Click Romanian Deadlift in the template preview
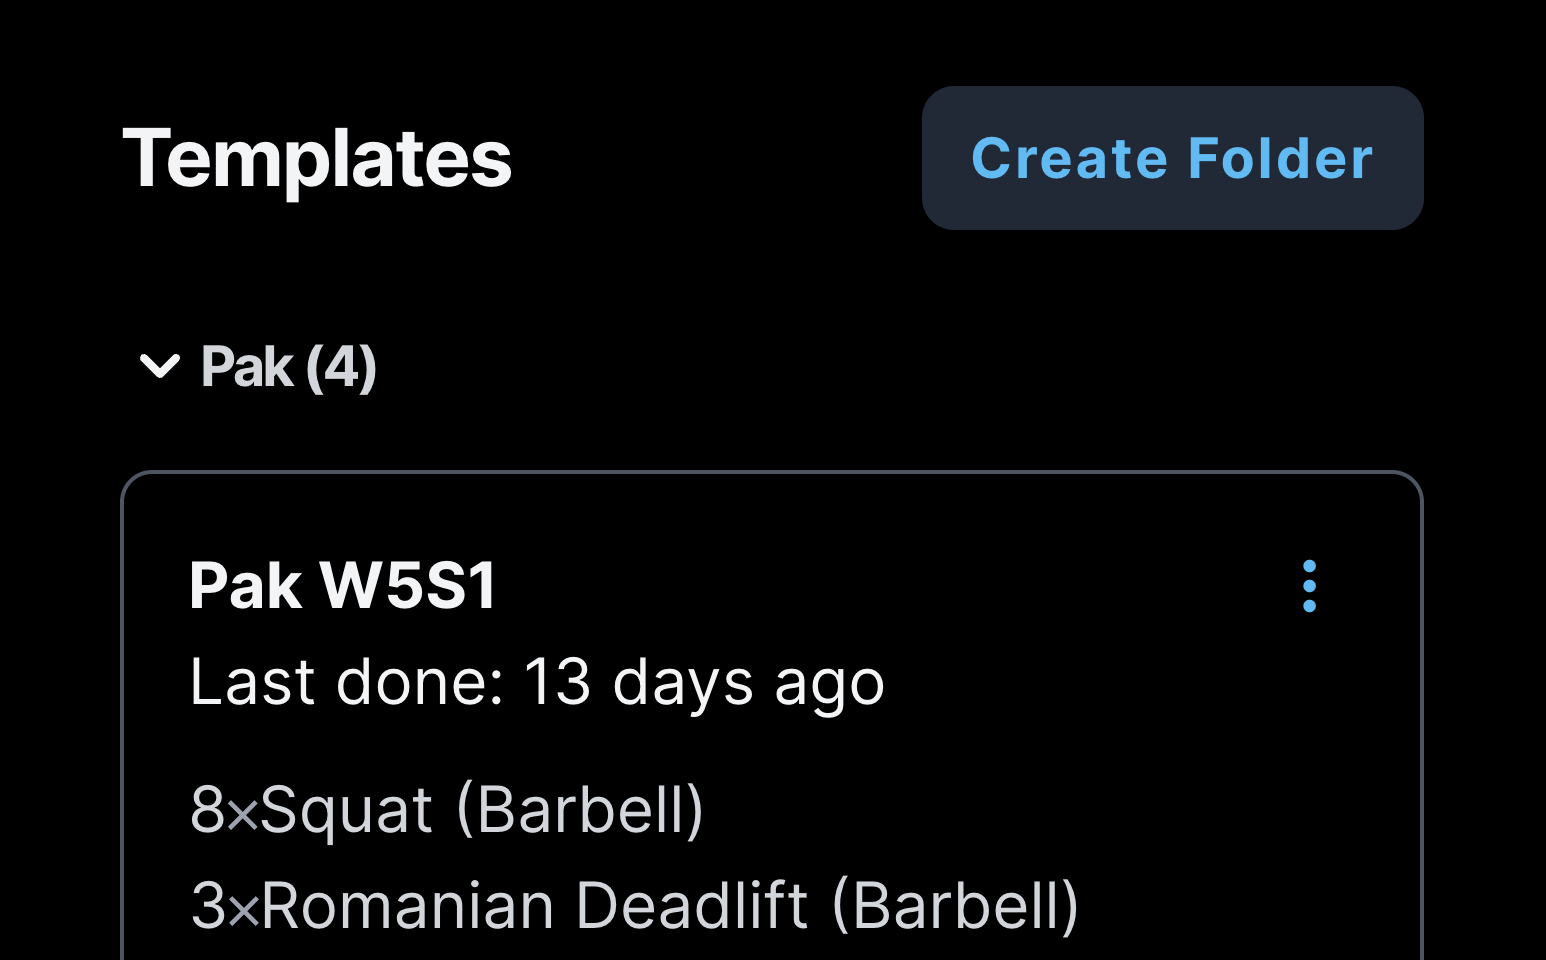 tap(534, 906)
